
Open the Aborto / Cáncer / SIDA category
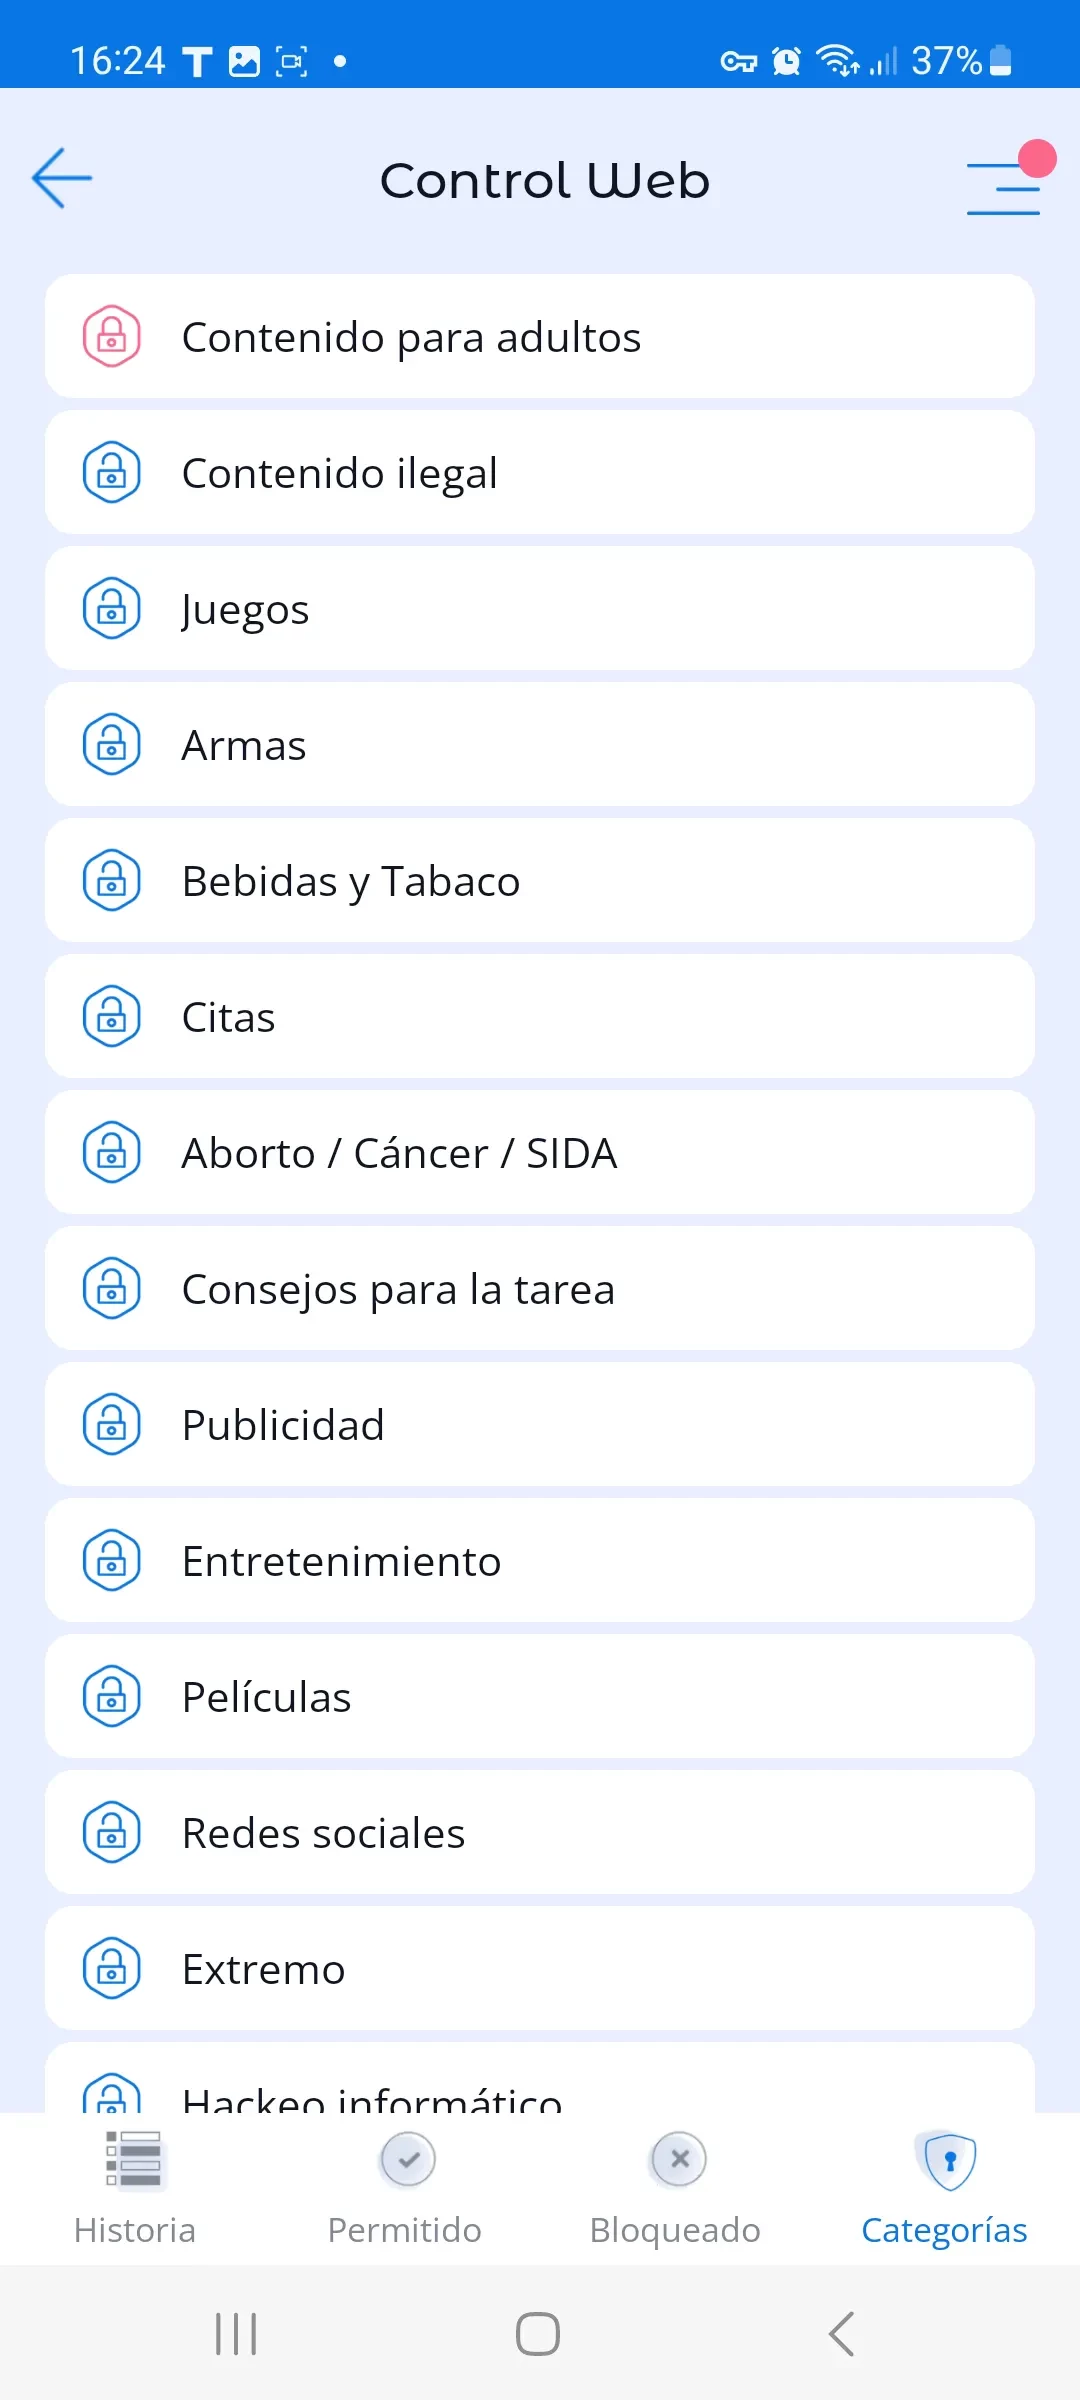540,1152
